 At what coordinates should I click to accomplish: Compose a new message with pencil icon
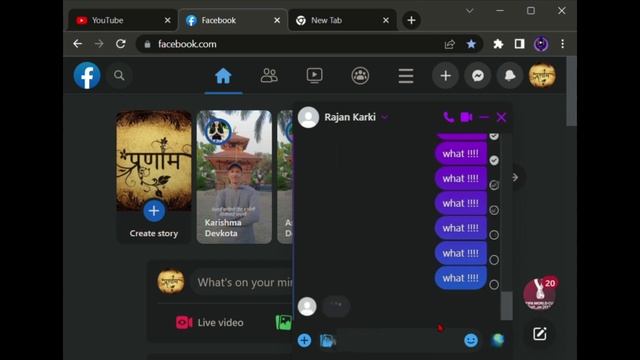coord(540,334)
